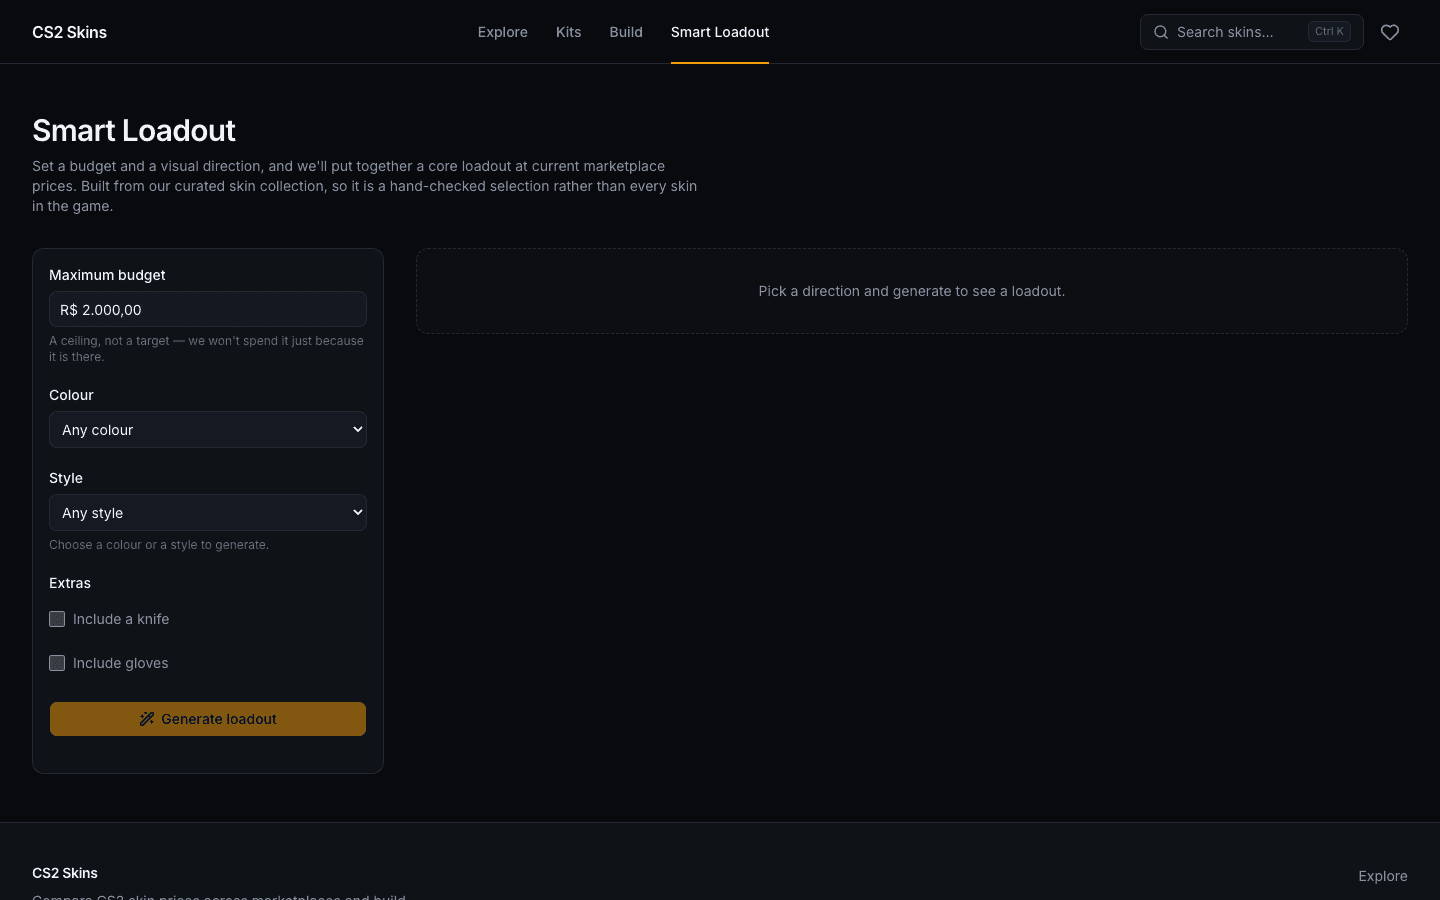Click the magic wand icon on Generate

tap(147, 719)
